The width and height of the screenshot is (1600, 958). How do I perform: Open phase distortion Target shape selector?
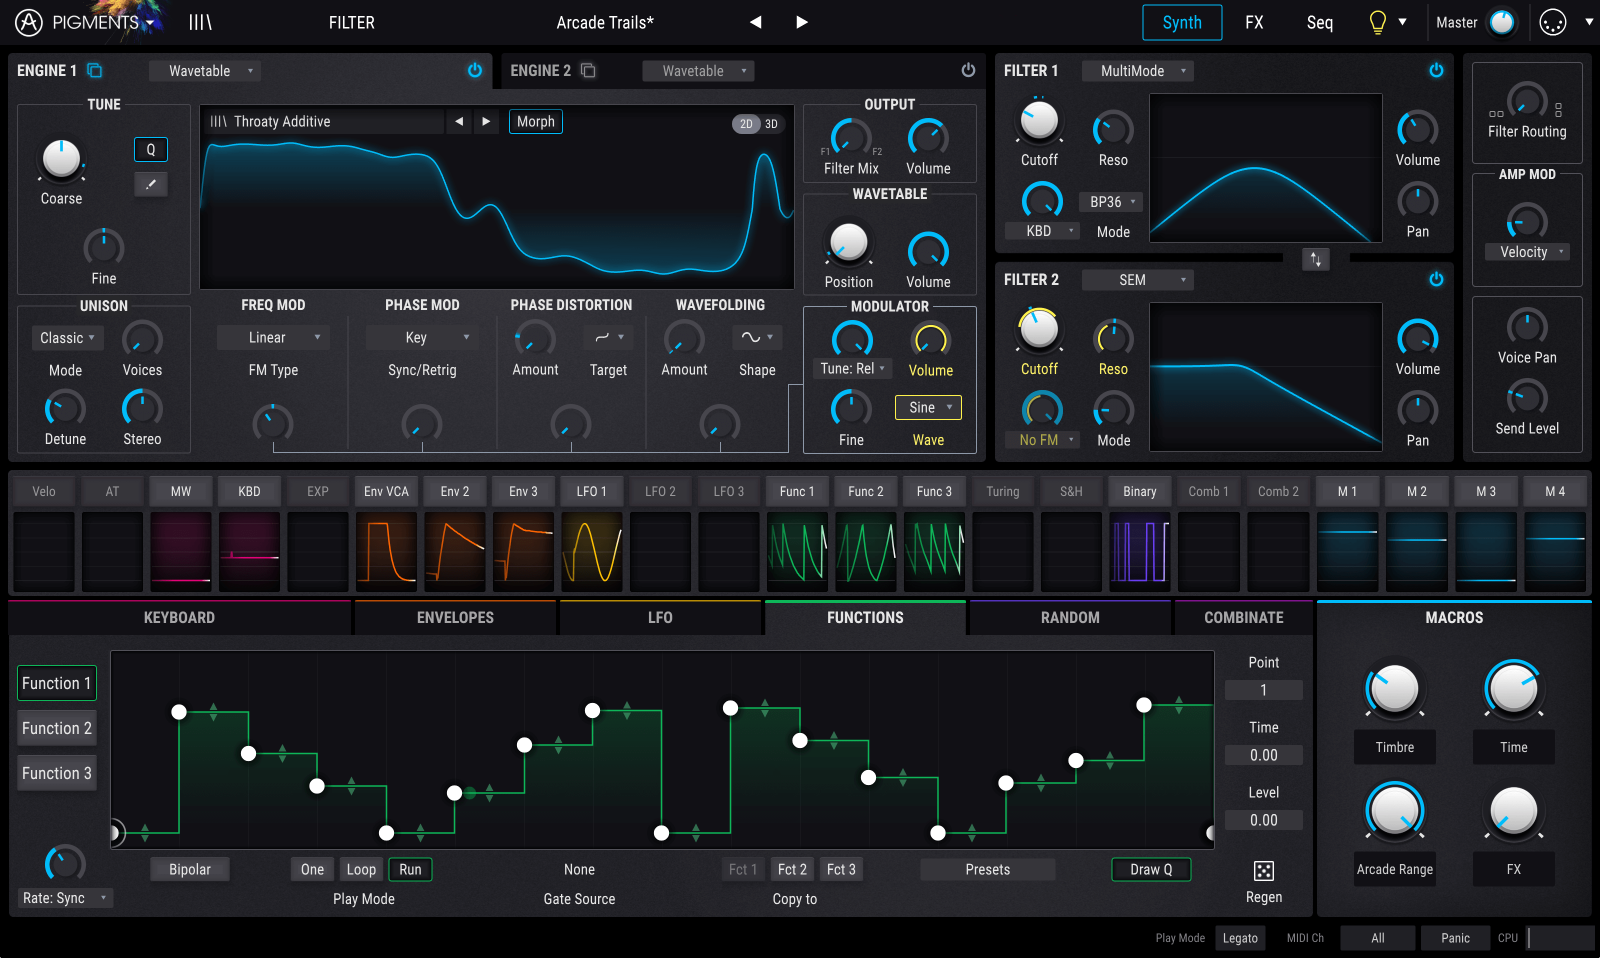[x=608, y=337]
